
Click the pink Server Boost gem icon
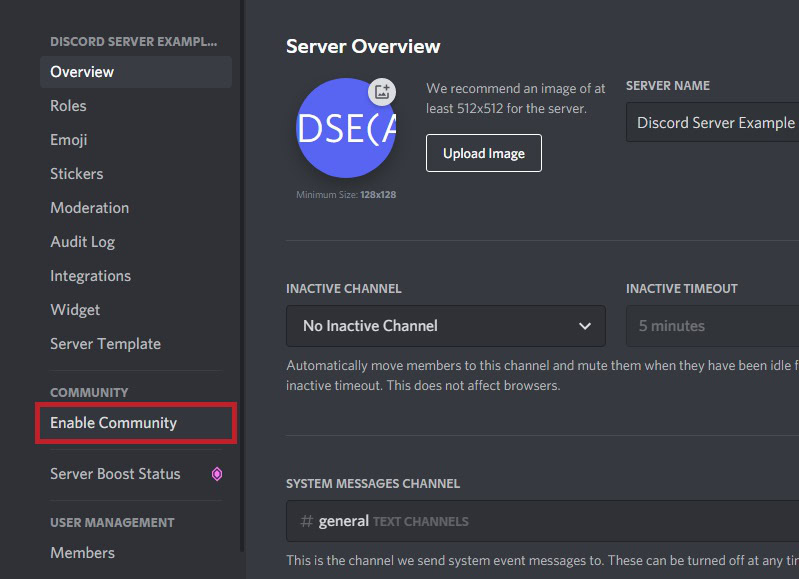click(217, 474)
